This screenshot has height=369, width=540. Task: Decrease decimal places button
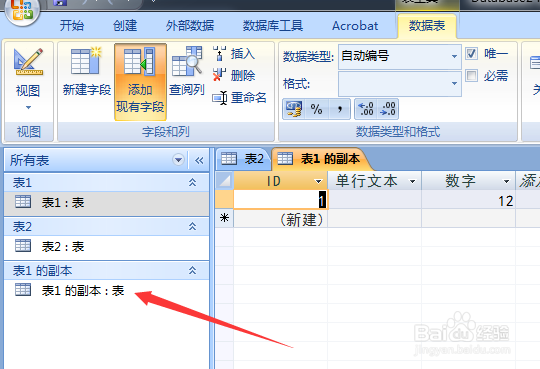[x=388, y=109]
